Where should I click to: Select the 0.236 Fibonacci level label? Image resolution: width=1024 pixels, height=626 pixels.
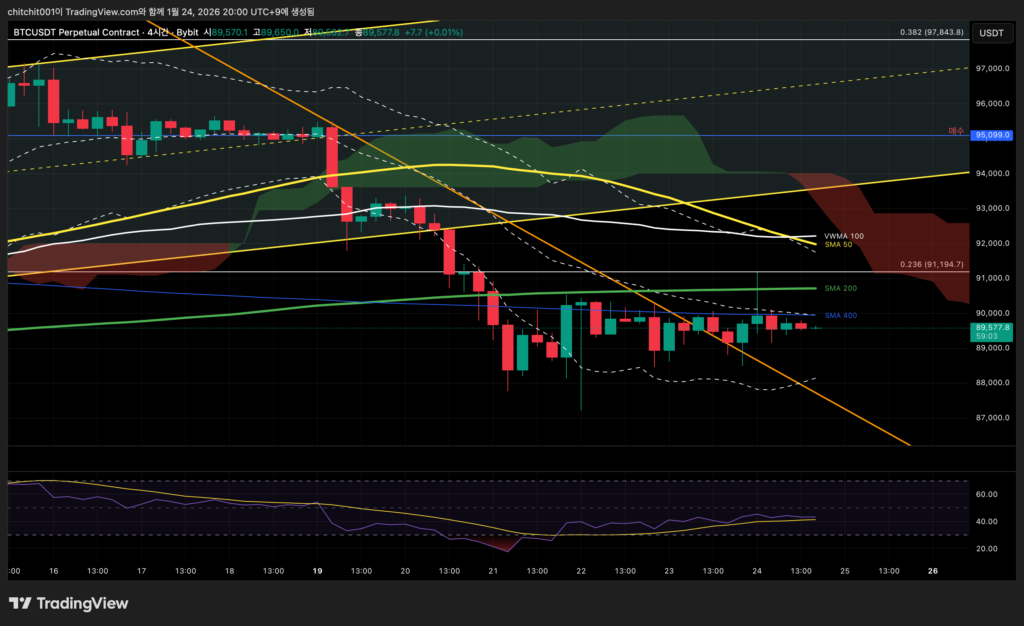click(930, 264)
